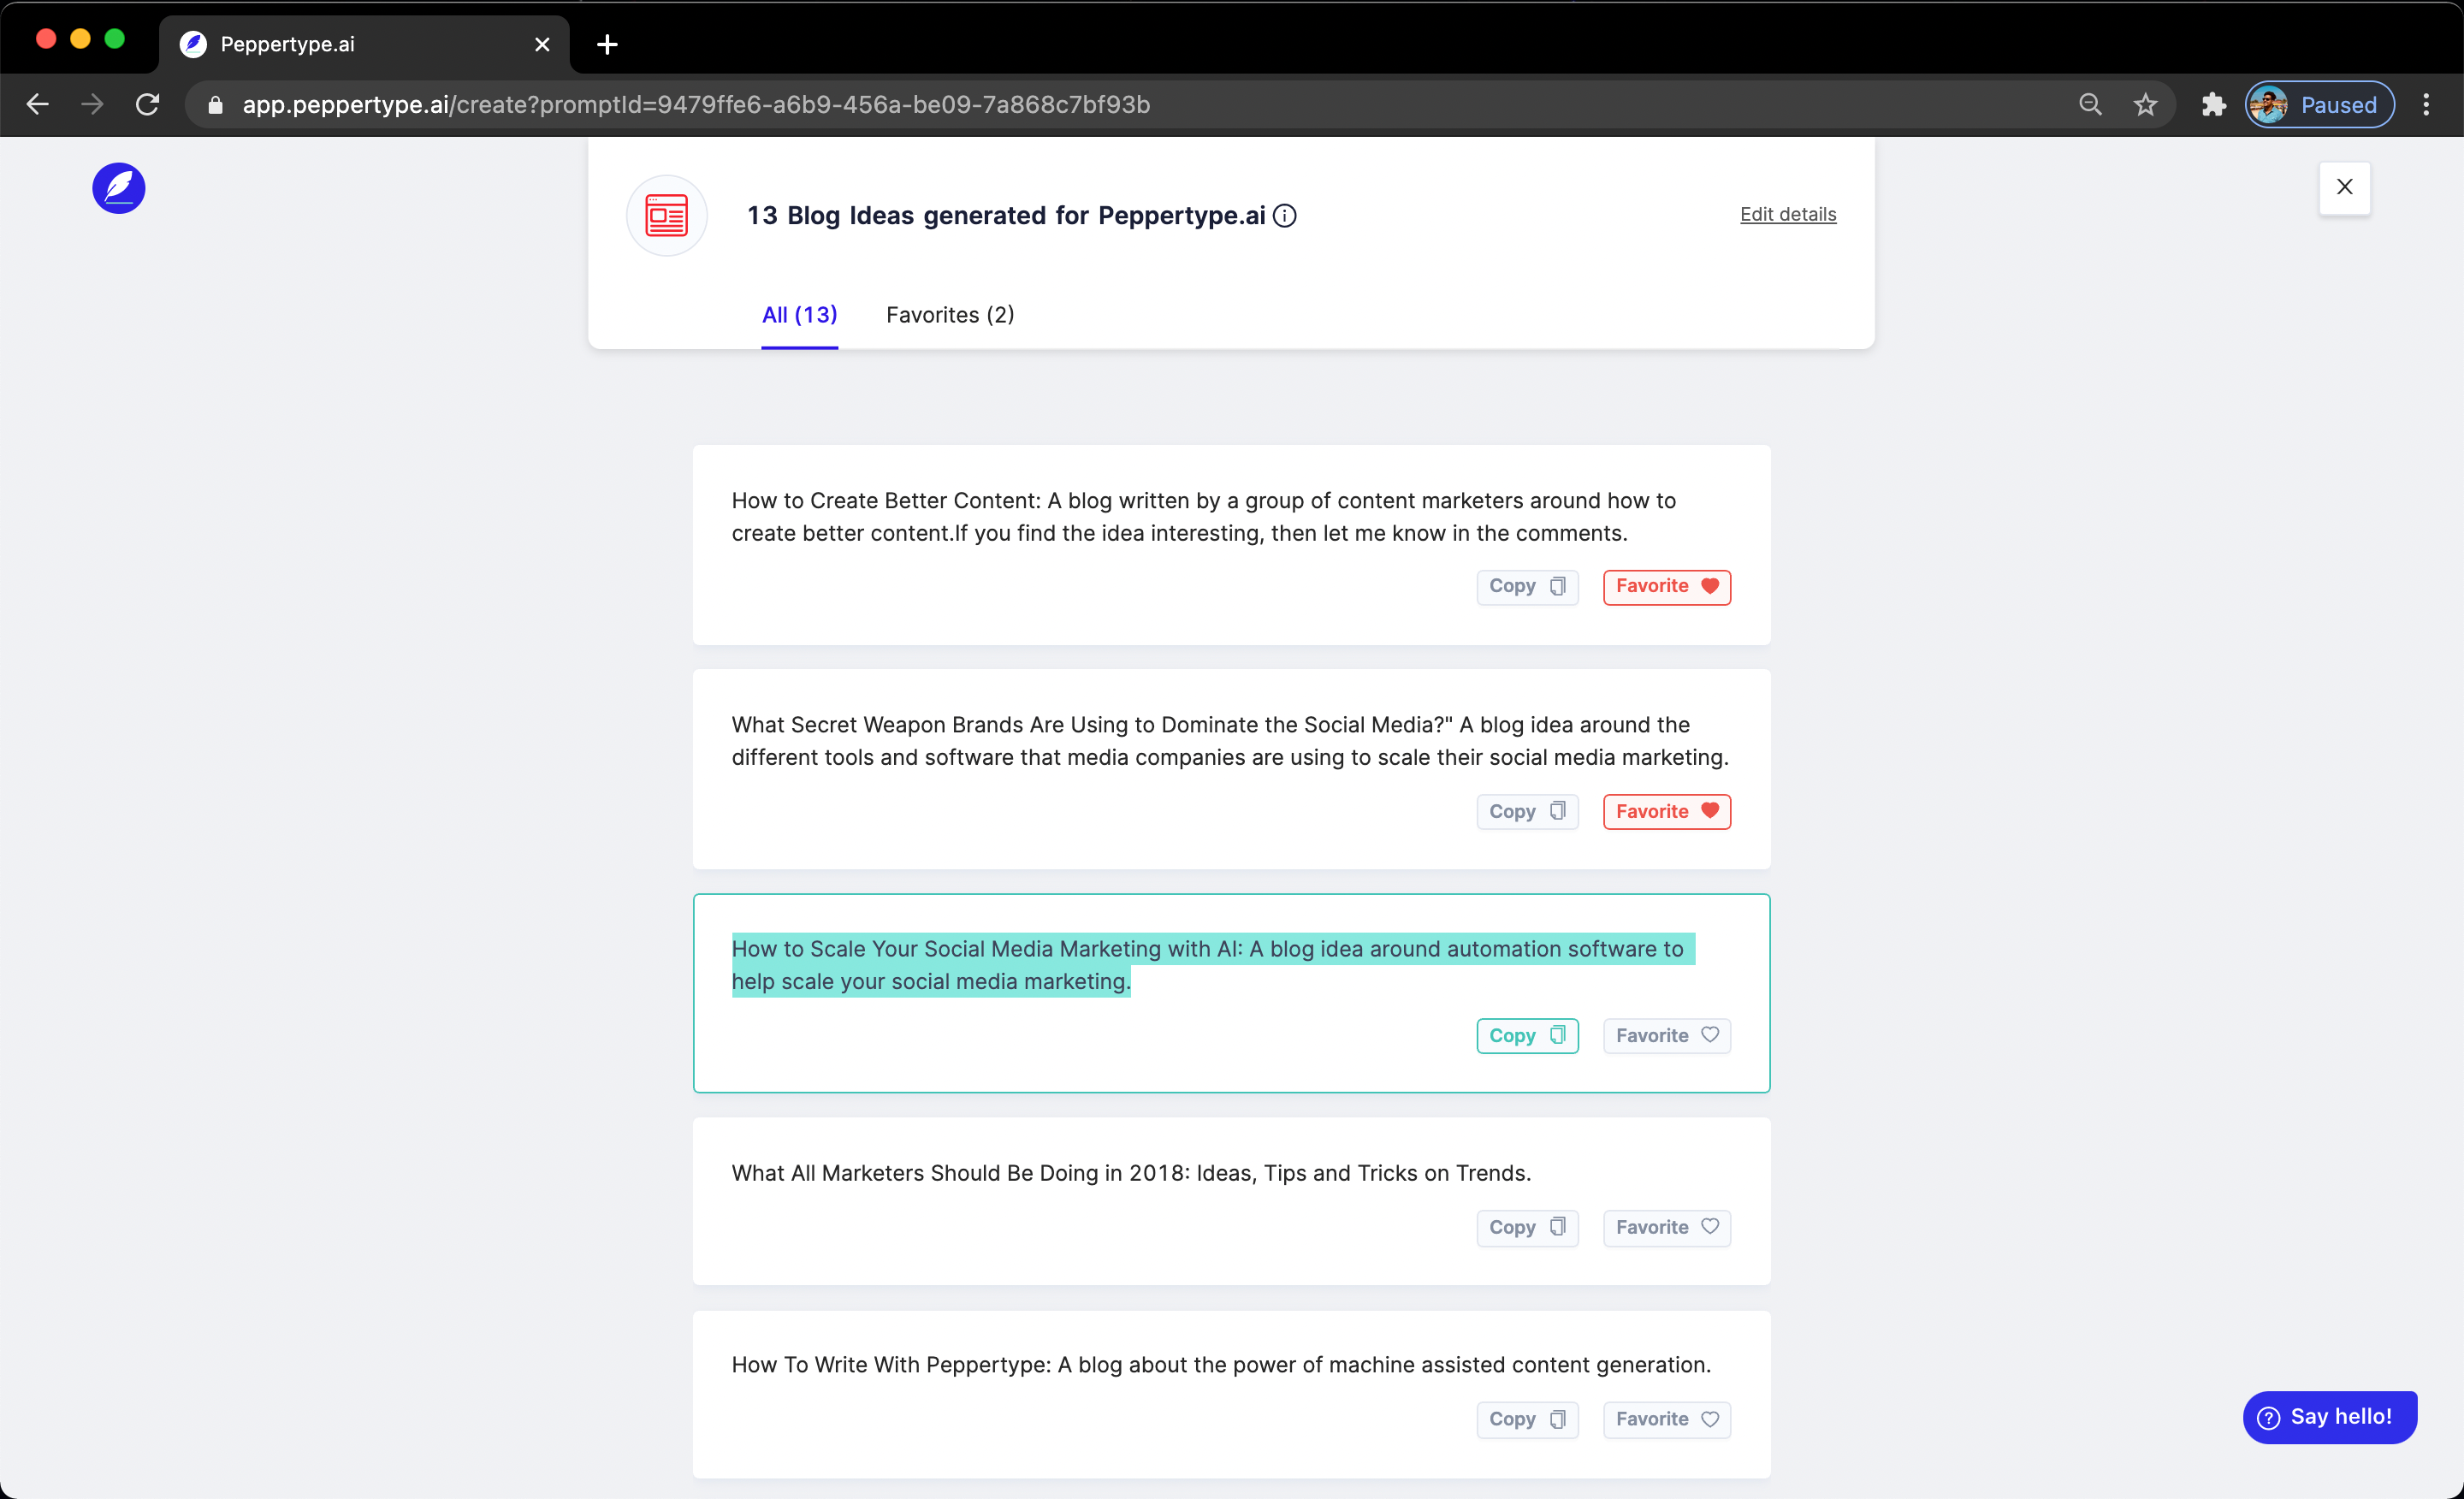Click the blog ideas document icon
2464x1499 pixels.
667,215
